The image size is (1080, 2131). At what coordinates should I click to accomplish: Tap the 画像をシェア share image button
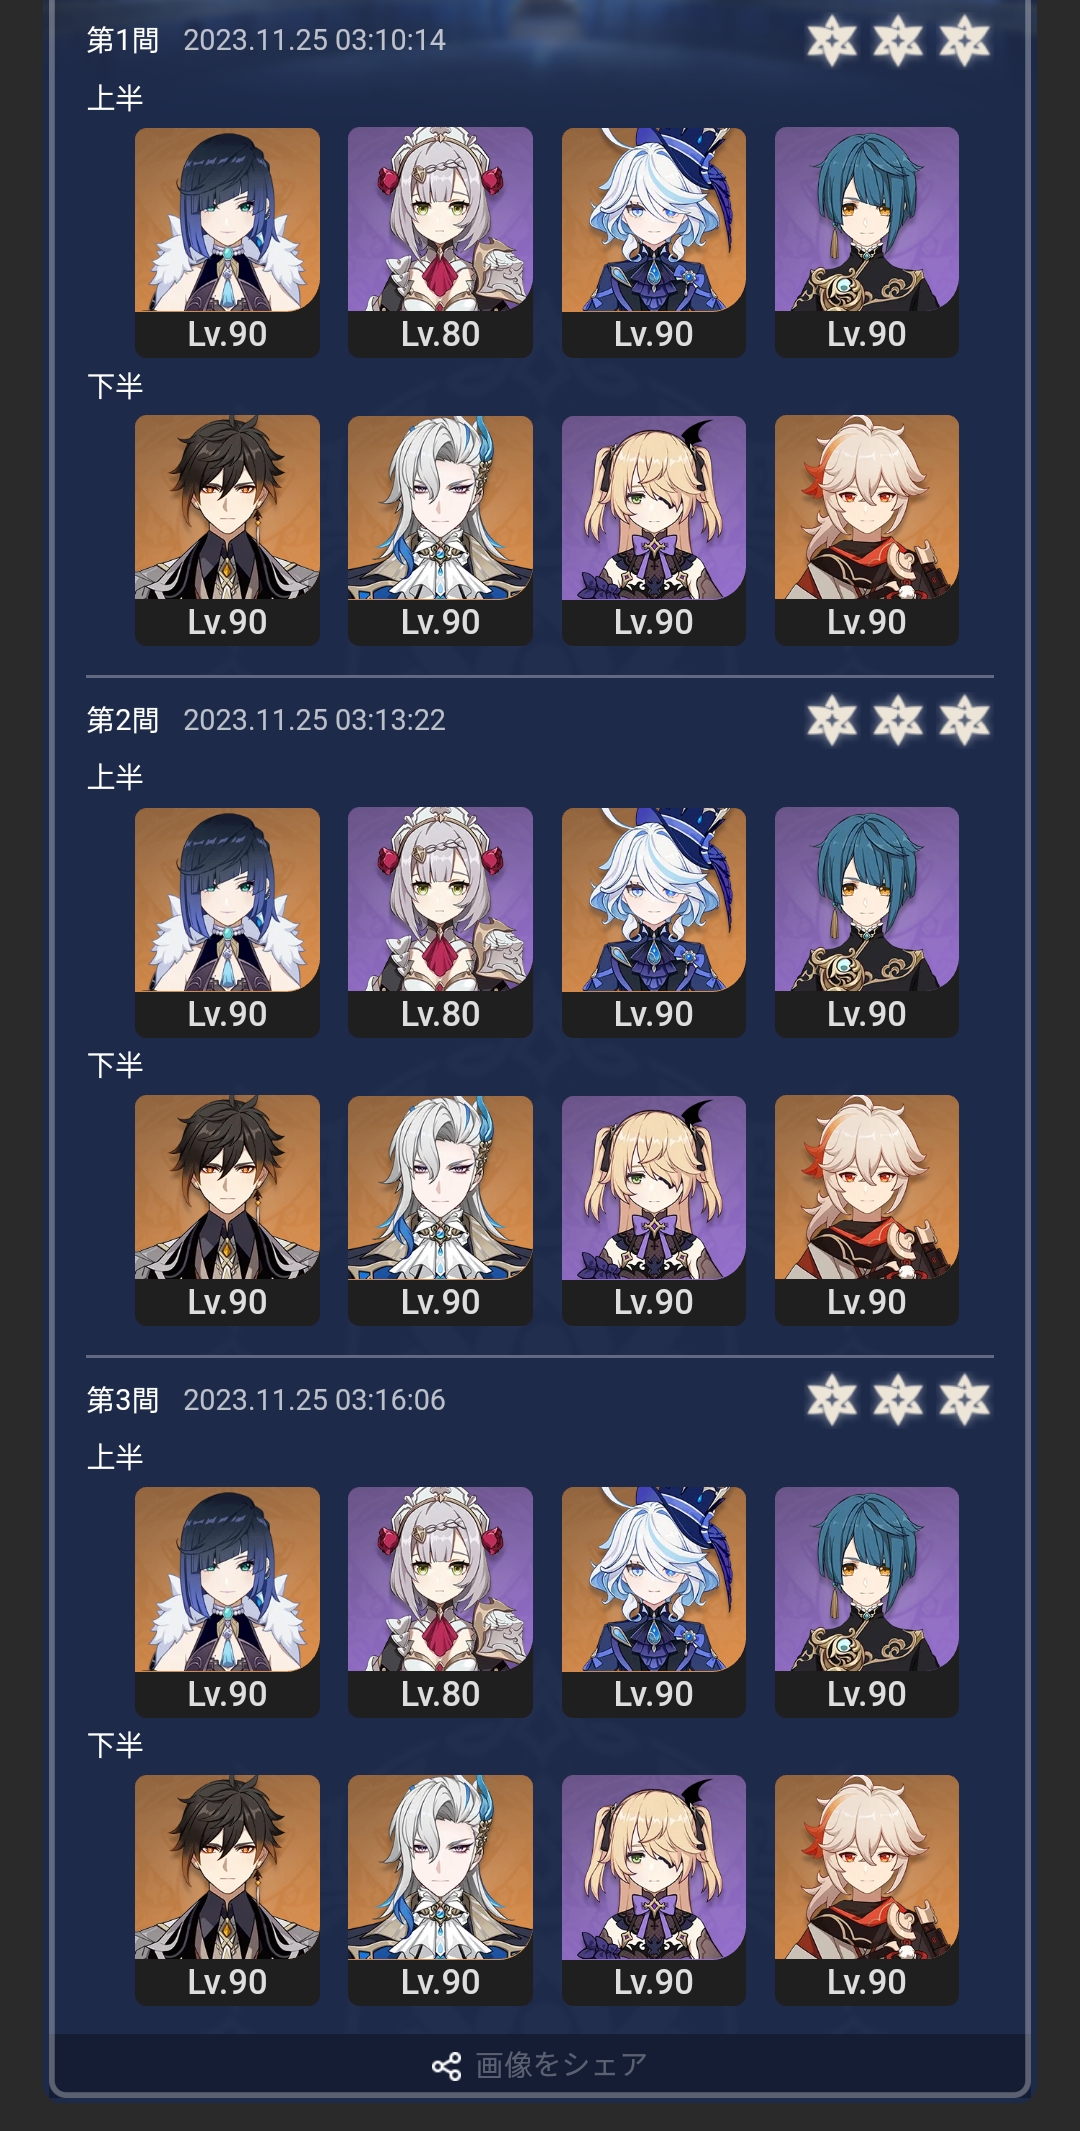pos(540,2065)
